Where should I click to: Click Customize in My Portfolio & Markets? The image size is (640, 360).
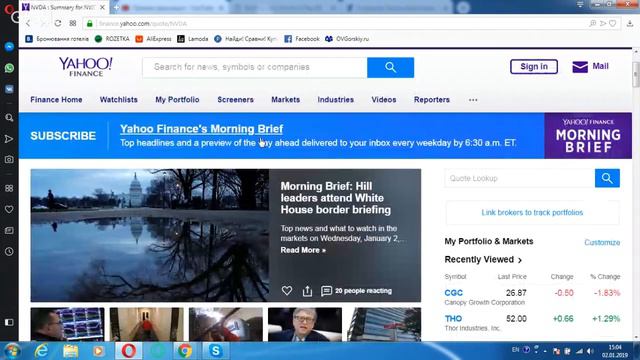[602, 242]
